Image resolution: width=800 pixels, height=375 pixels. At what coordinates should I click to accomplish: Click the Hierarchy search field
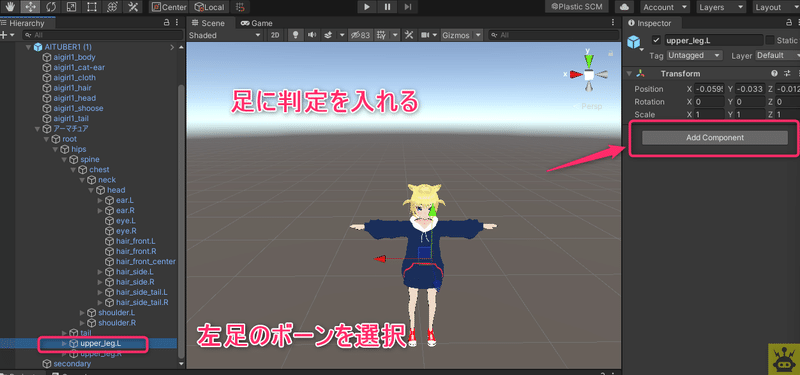103,35
